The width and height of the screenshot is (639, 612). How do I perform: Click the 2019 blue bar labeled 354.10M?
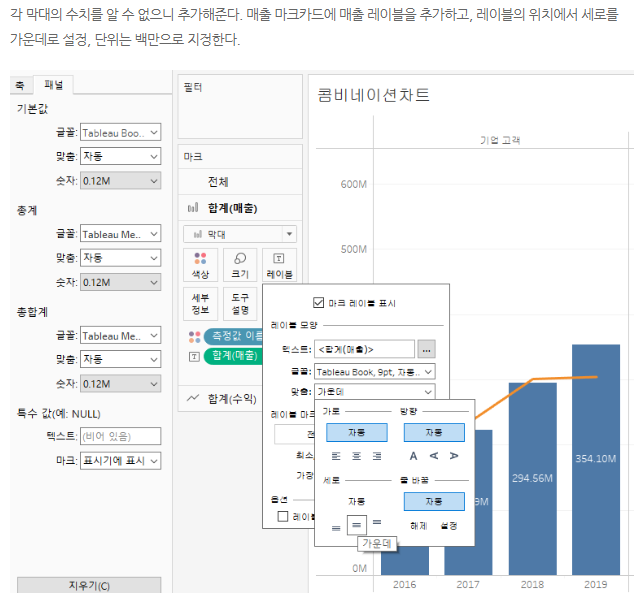click(x=595, y=460)
